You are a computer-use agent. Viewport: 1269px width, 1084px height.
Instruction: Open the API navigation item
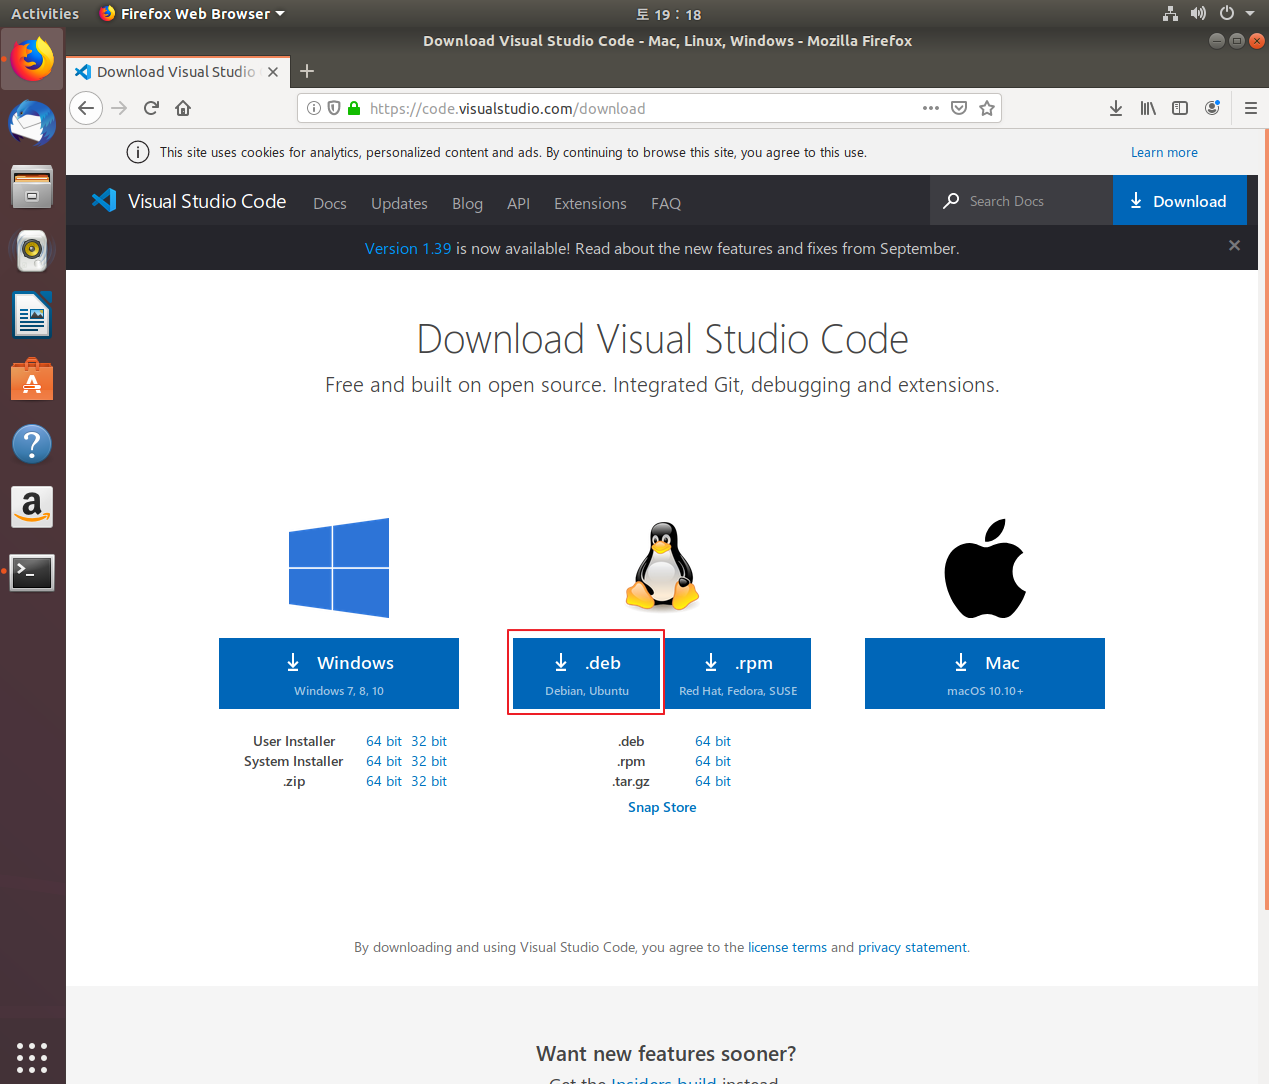pyautogui.click(x=518, y=203)
